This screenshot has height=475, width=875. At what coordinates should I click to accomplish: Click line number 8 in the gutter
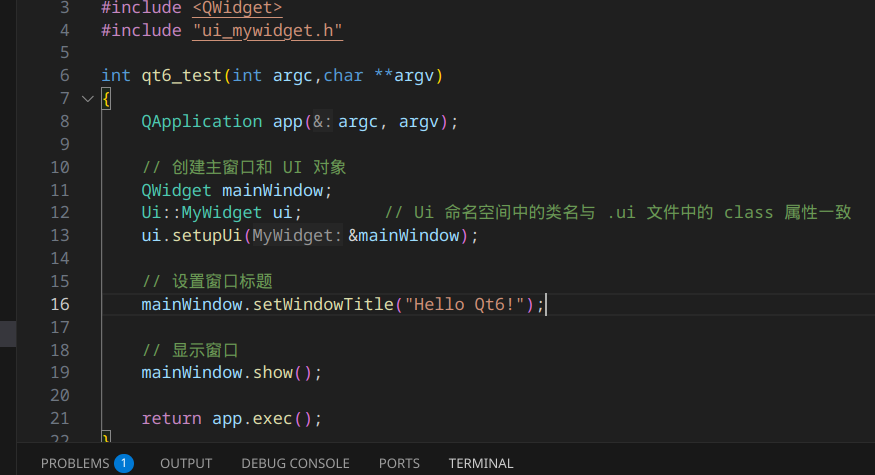pos(65,121)
